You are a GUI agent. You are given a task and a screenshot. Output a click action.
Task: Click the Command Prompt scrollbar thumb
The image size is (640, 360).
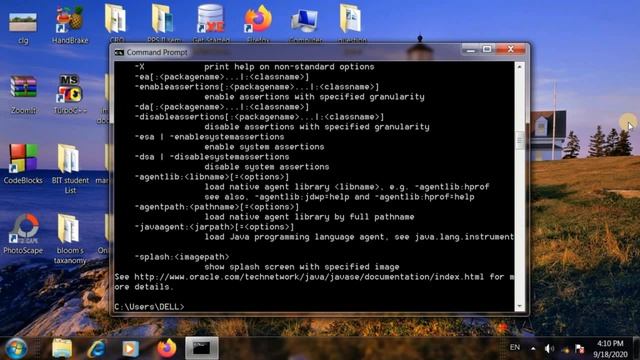pyautogui.click(x=520, y=140)
